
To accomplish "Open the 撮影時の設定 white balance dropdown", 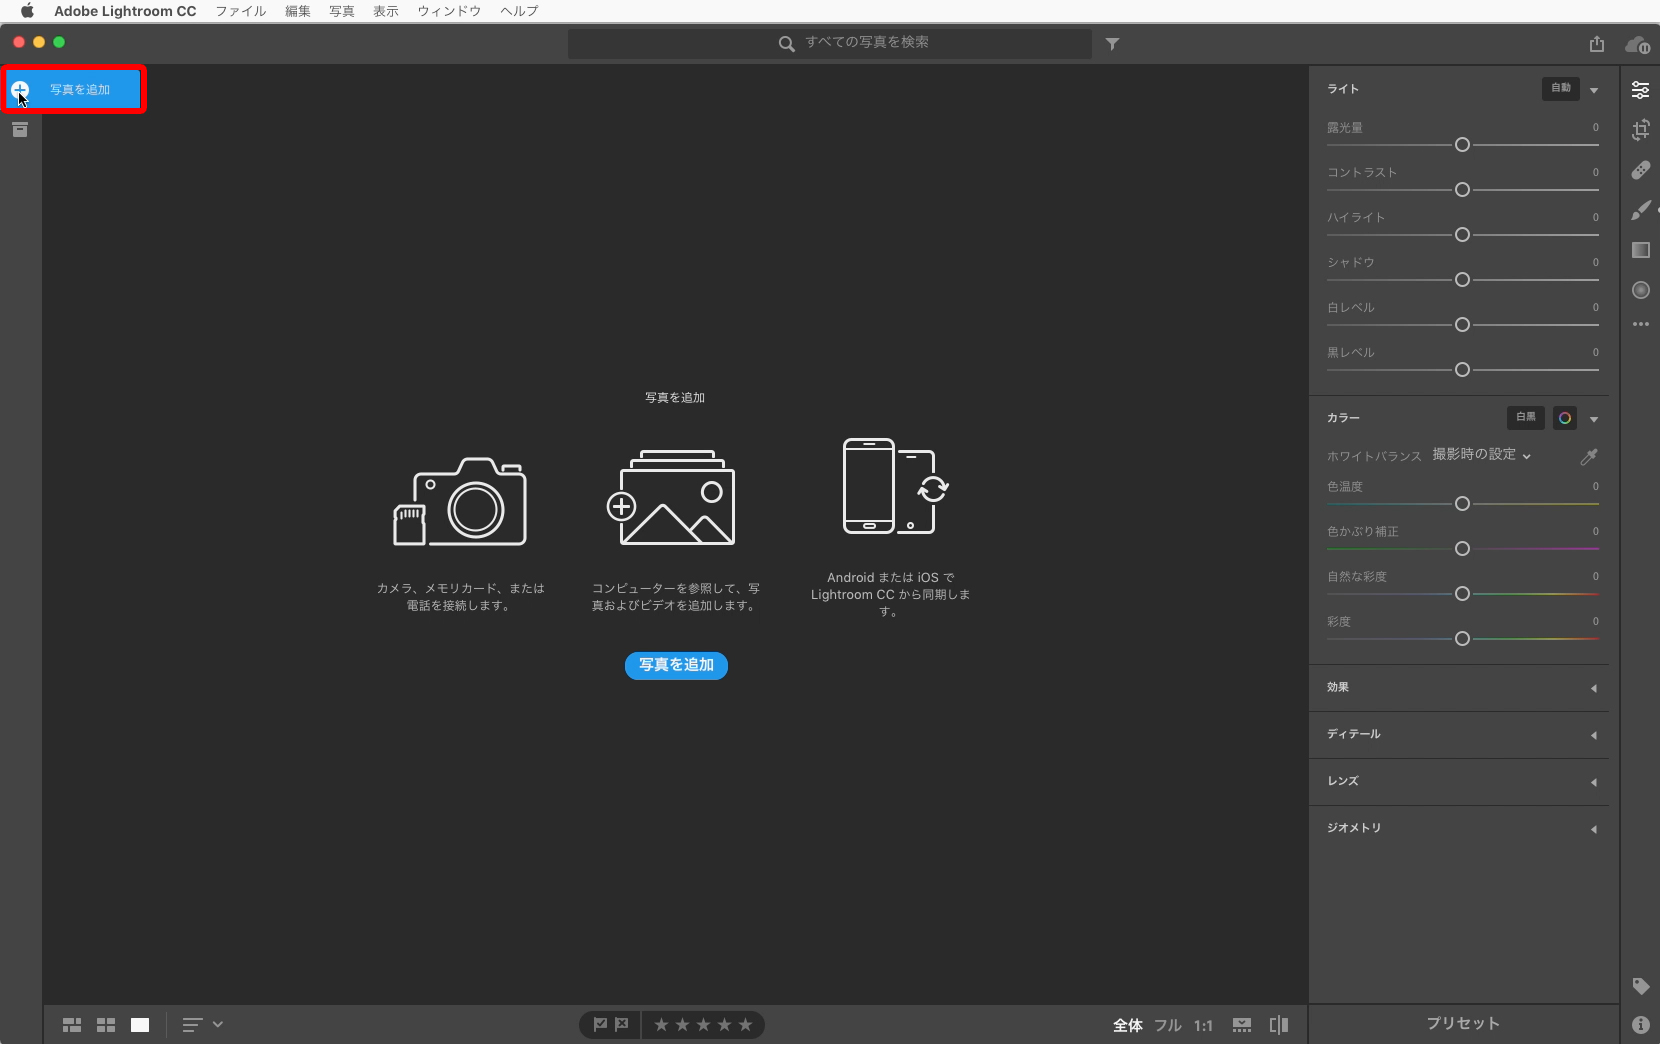I will click(1481, 455).
